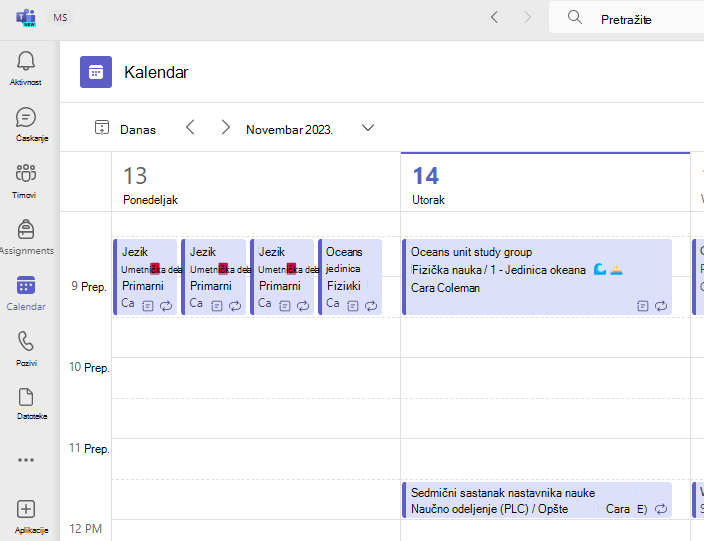Go to the previous week arrow beside Danas
This screenshot has height=541, width=704.
point(190,128)
